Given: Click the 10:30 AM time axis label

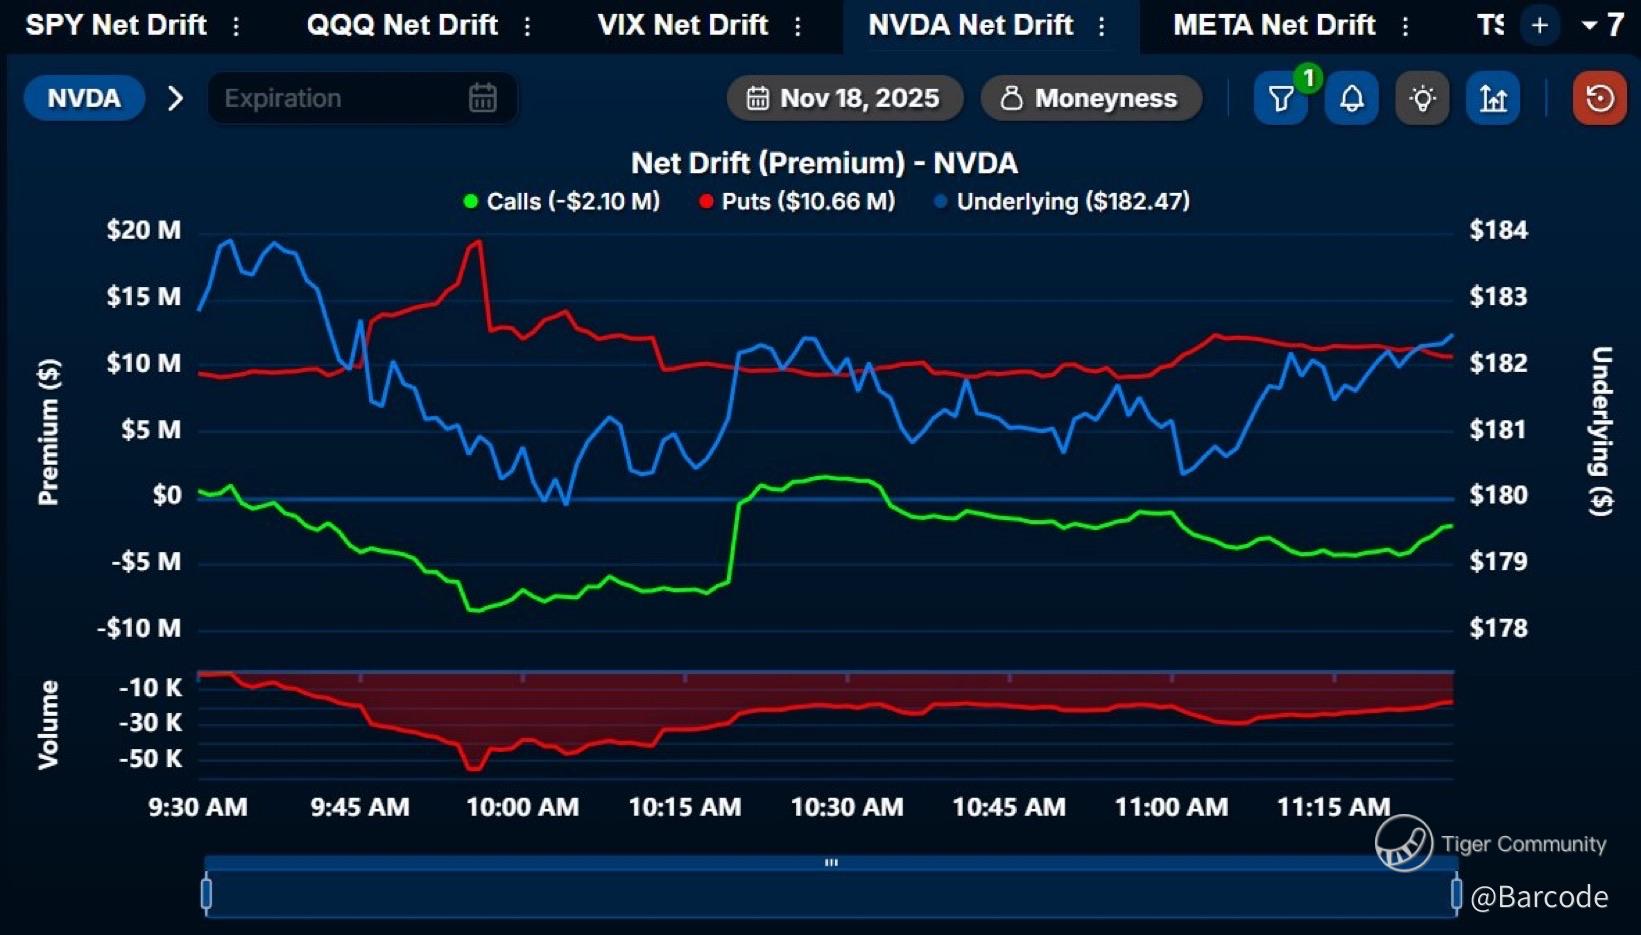Looking at the screenshot, I should (847, 807).
